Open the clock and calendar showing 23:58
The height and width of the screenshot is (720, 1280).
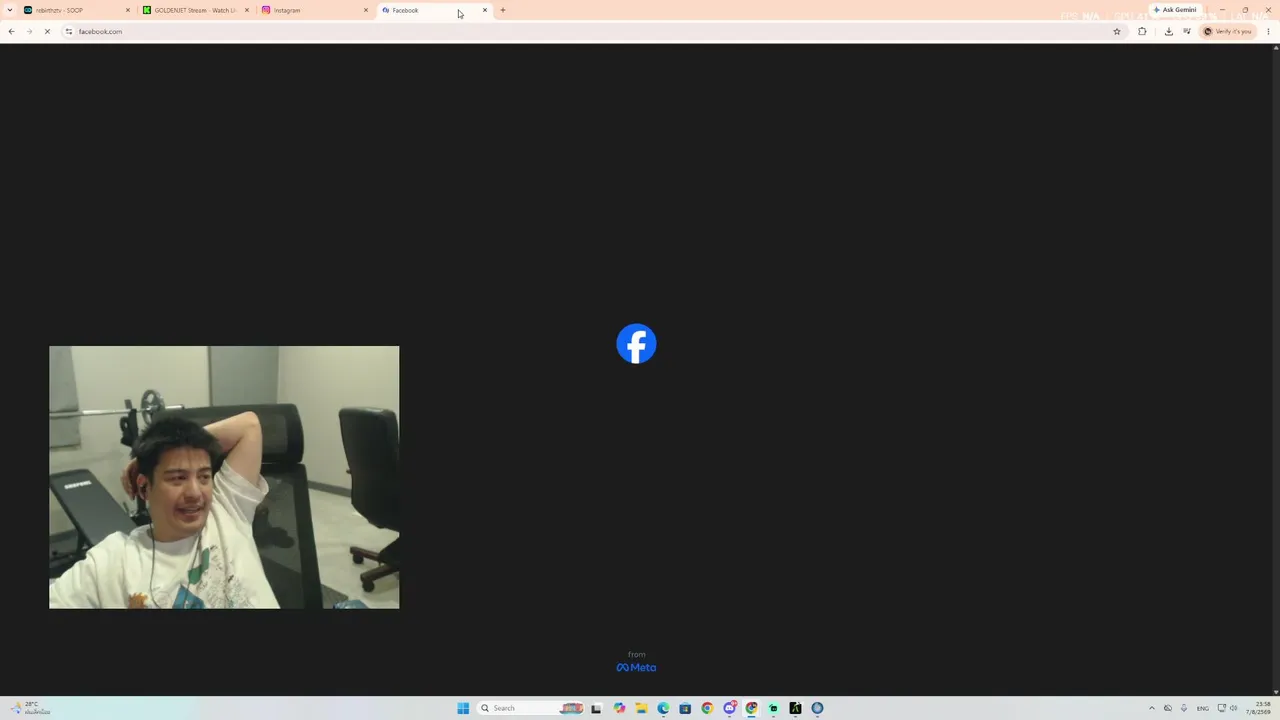point(1258,708)
